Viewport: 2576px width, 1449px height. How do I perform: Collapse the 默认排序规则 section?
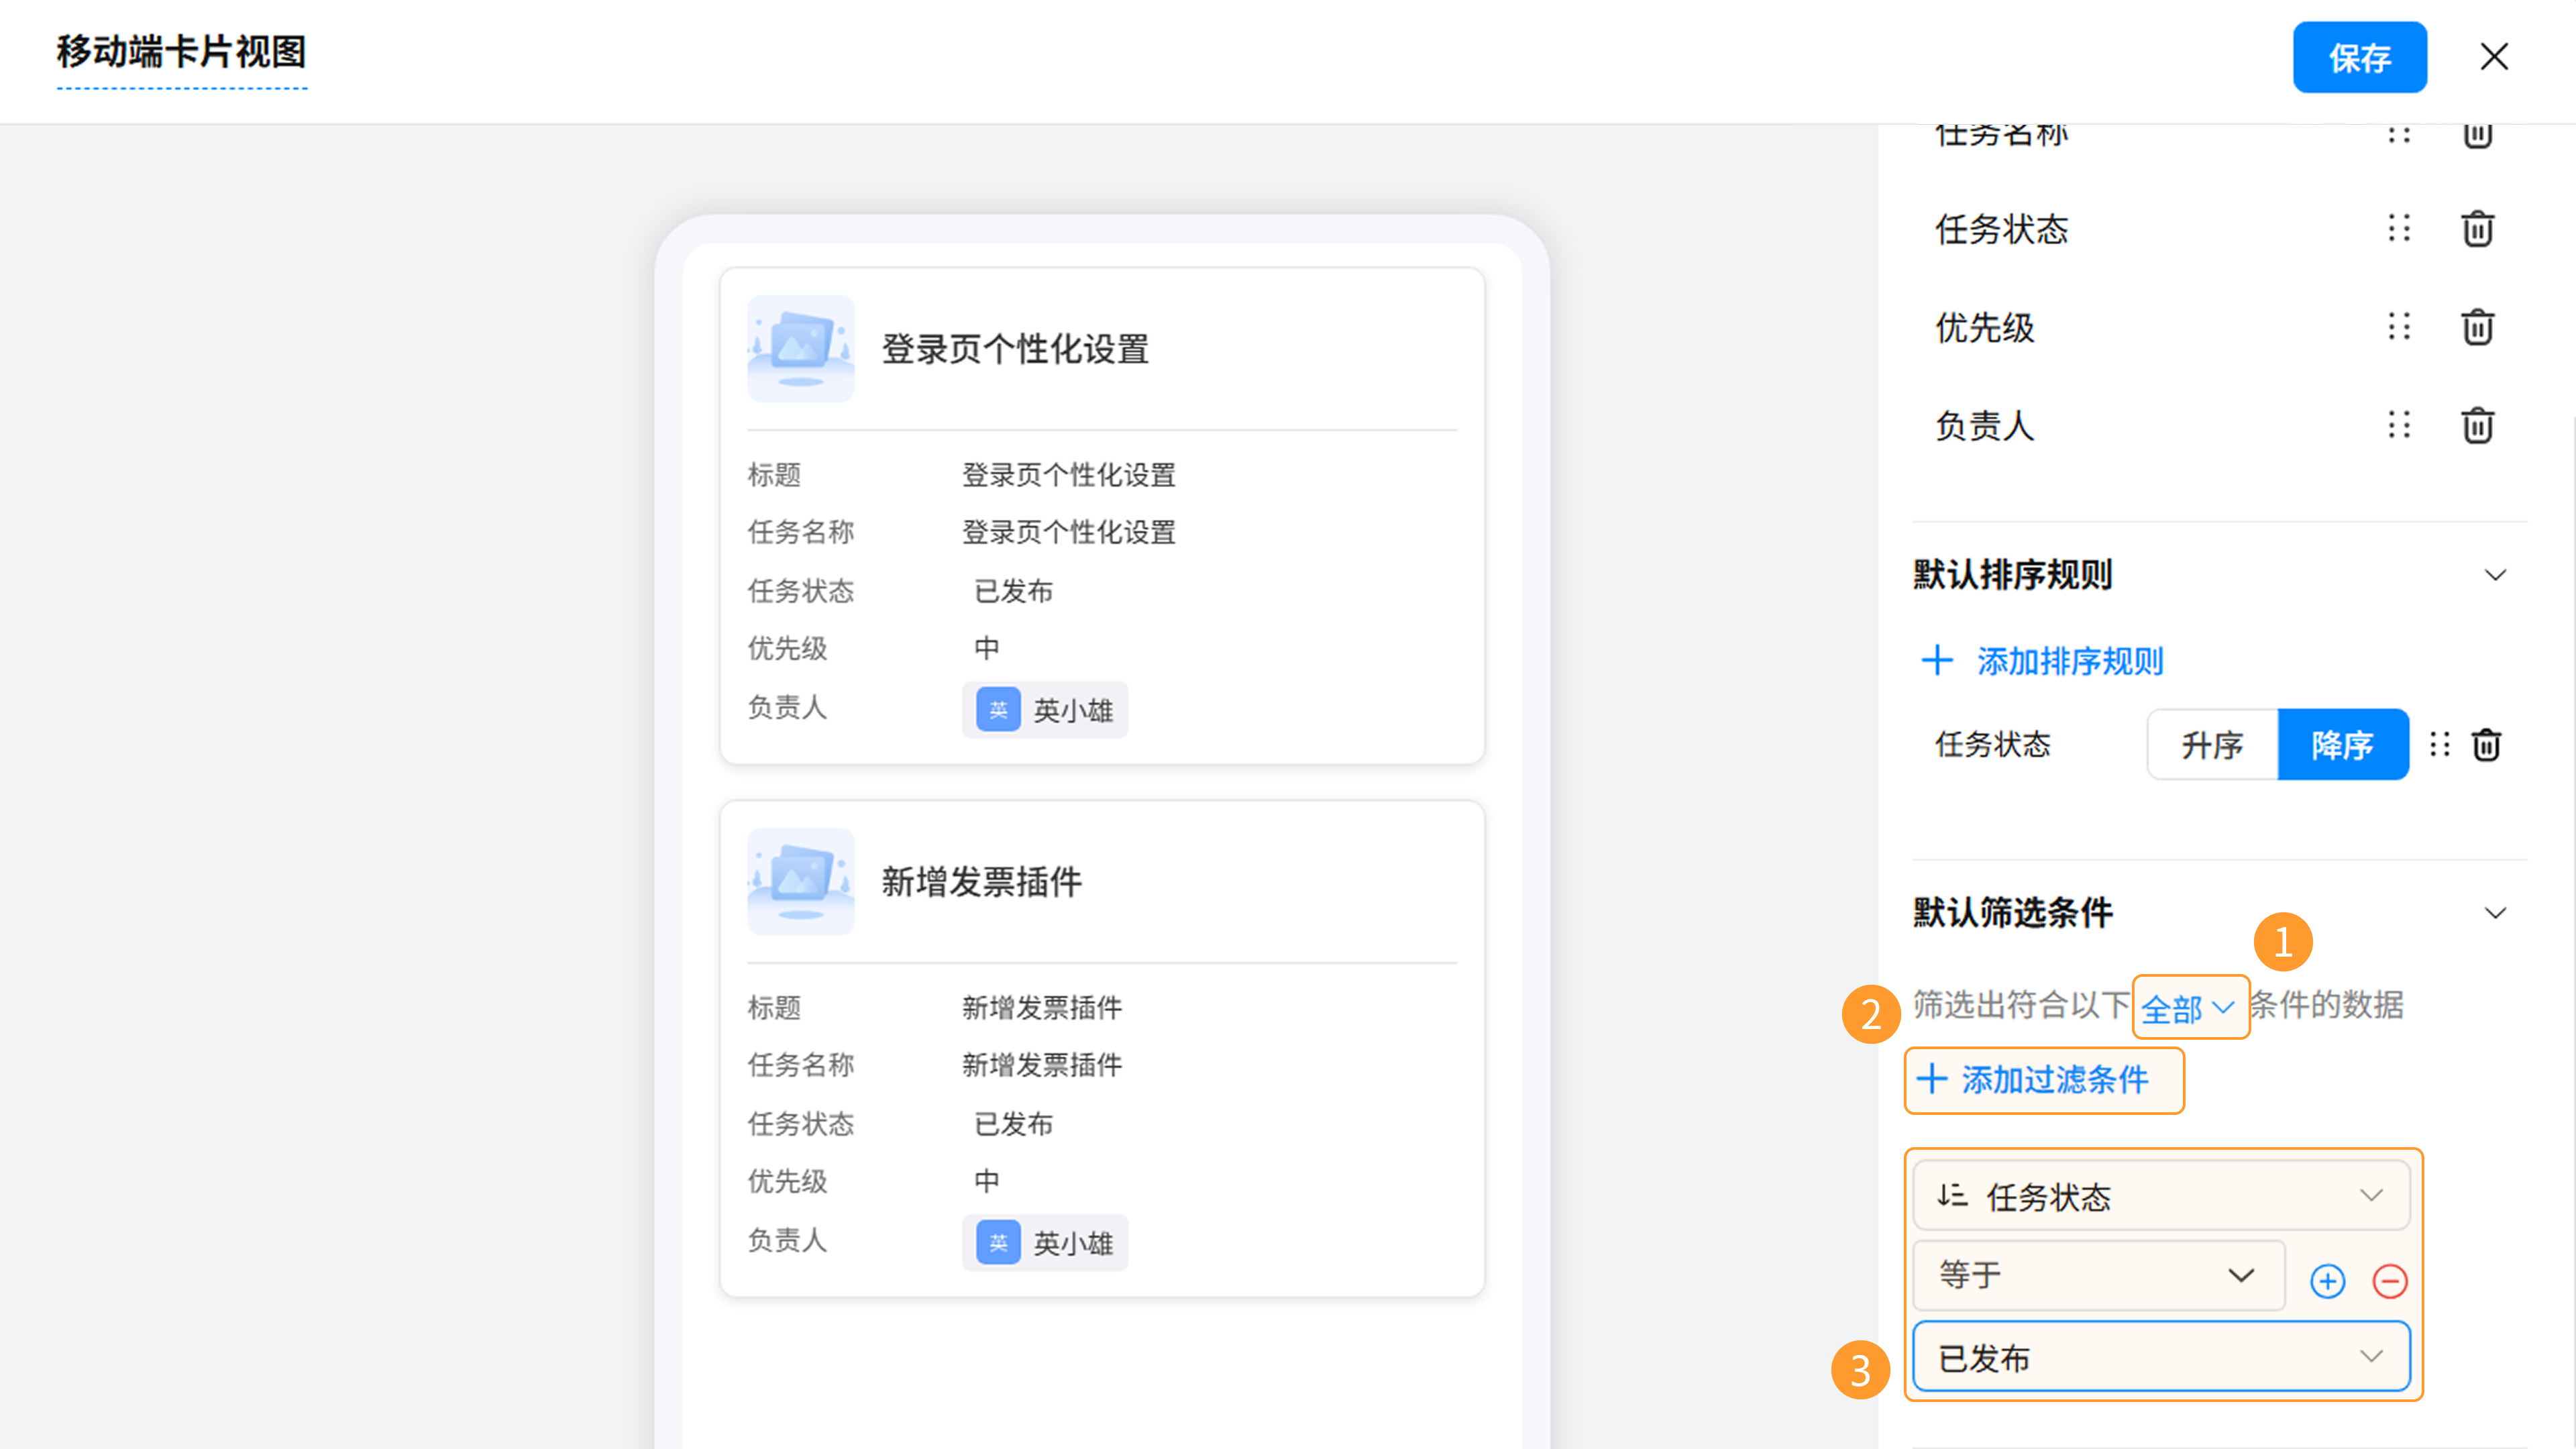point(2495,575)
